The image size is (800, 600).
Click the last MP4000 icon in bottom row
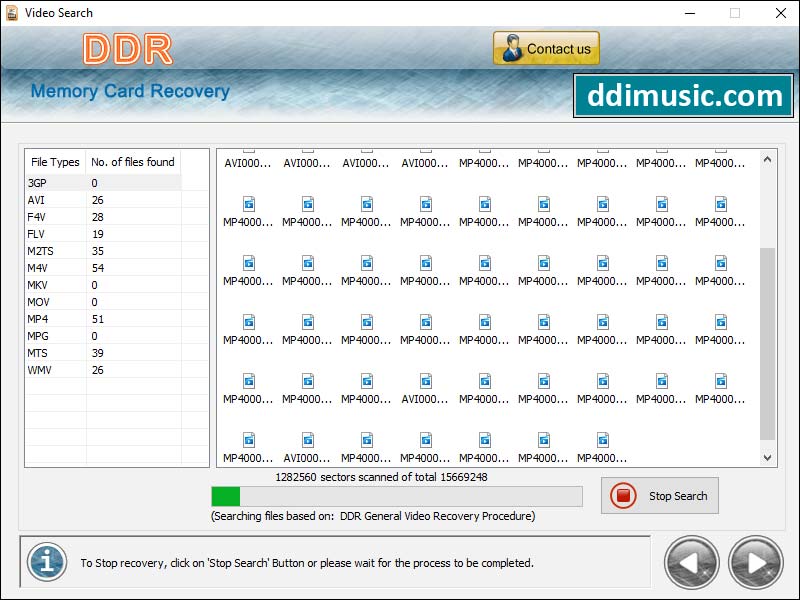tap(603, 441)
